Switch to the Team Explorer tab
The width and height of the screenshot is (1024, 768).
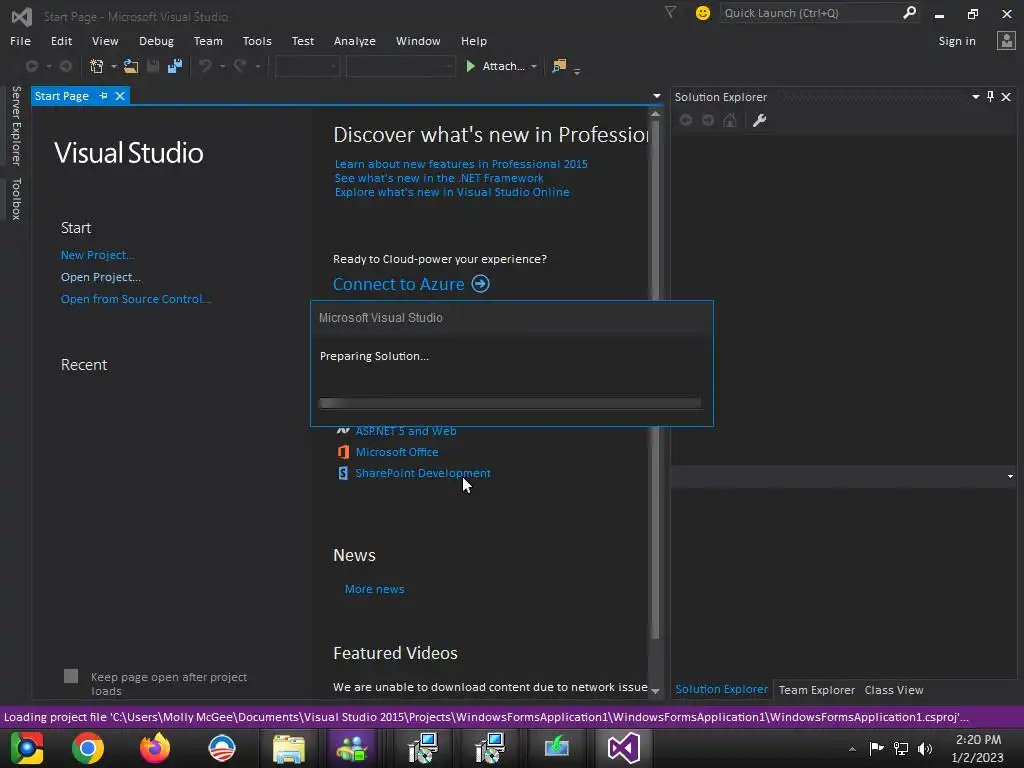point(816,690)
